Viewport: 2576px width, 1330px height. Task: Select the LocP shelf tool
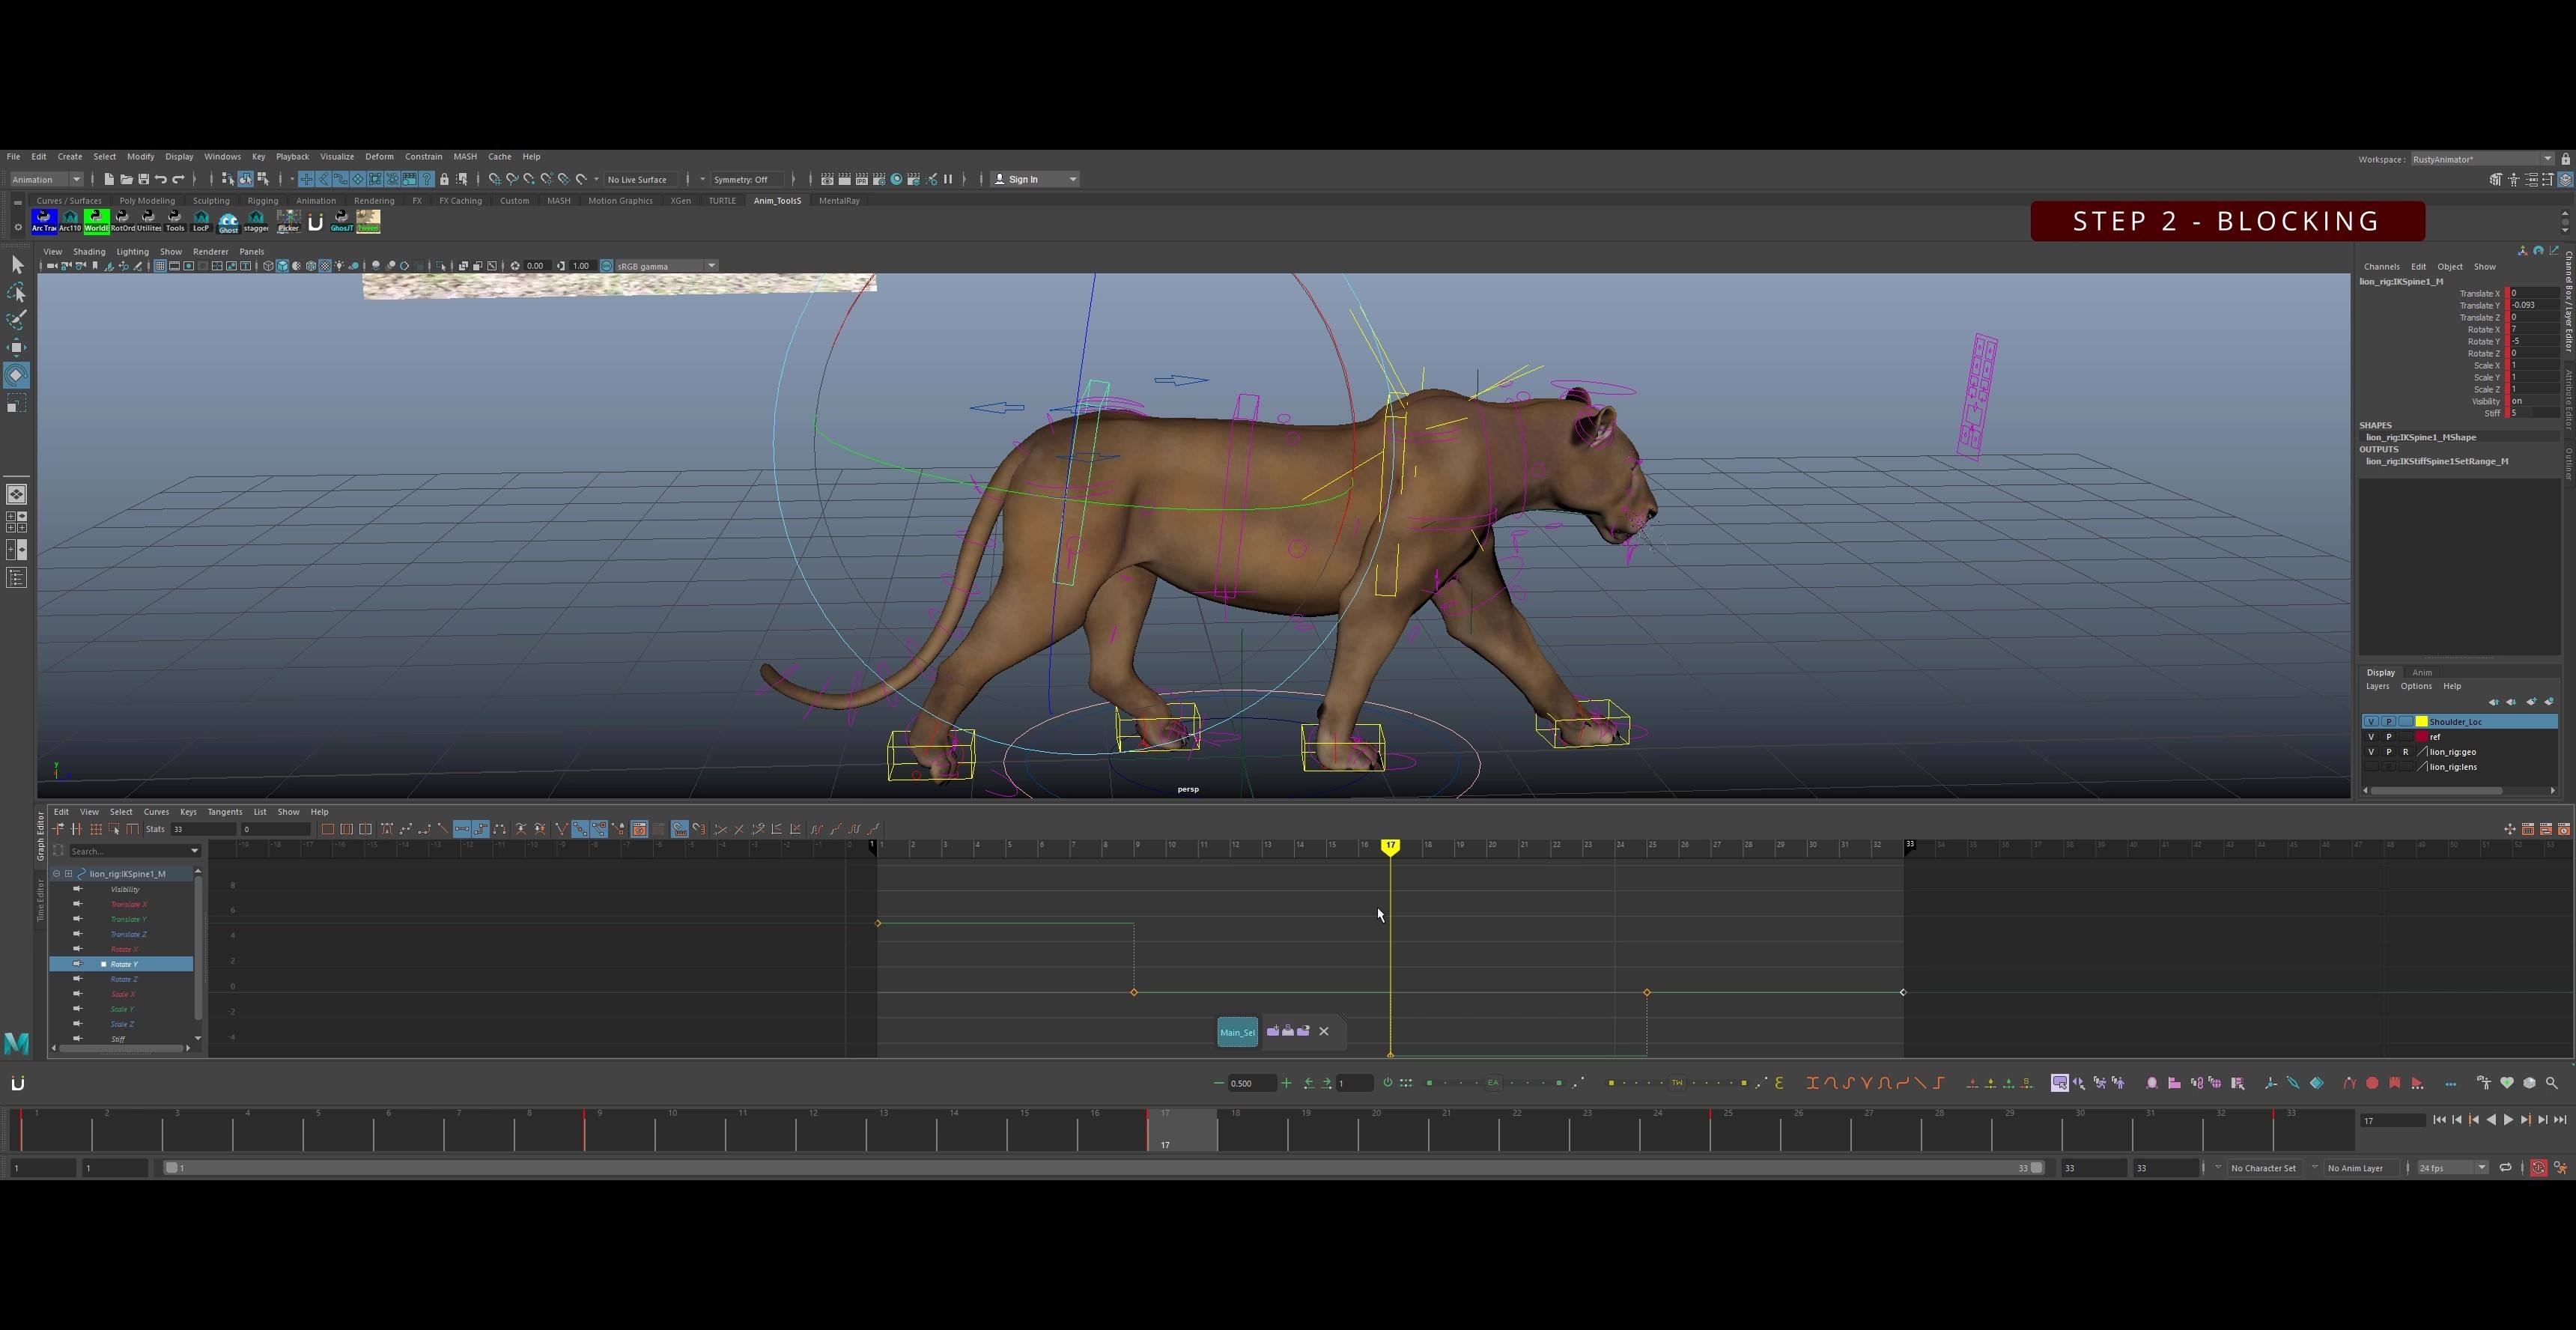click(x=200, y=221)
